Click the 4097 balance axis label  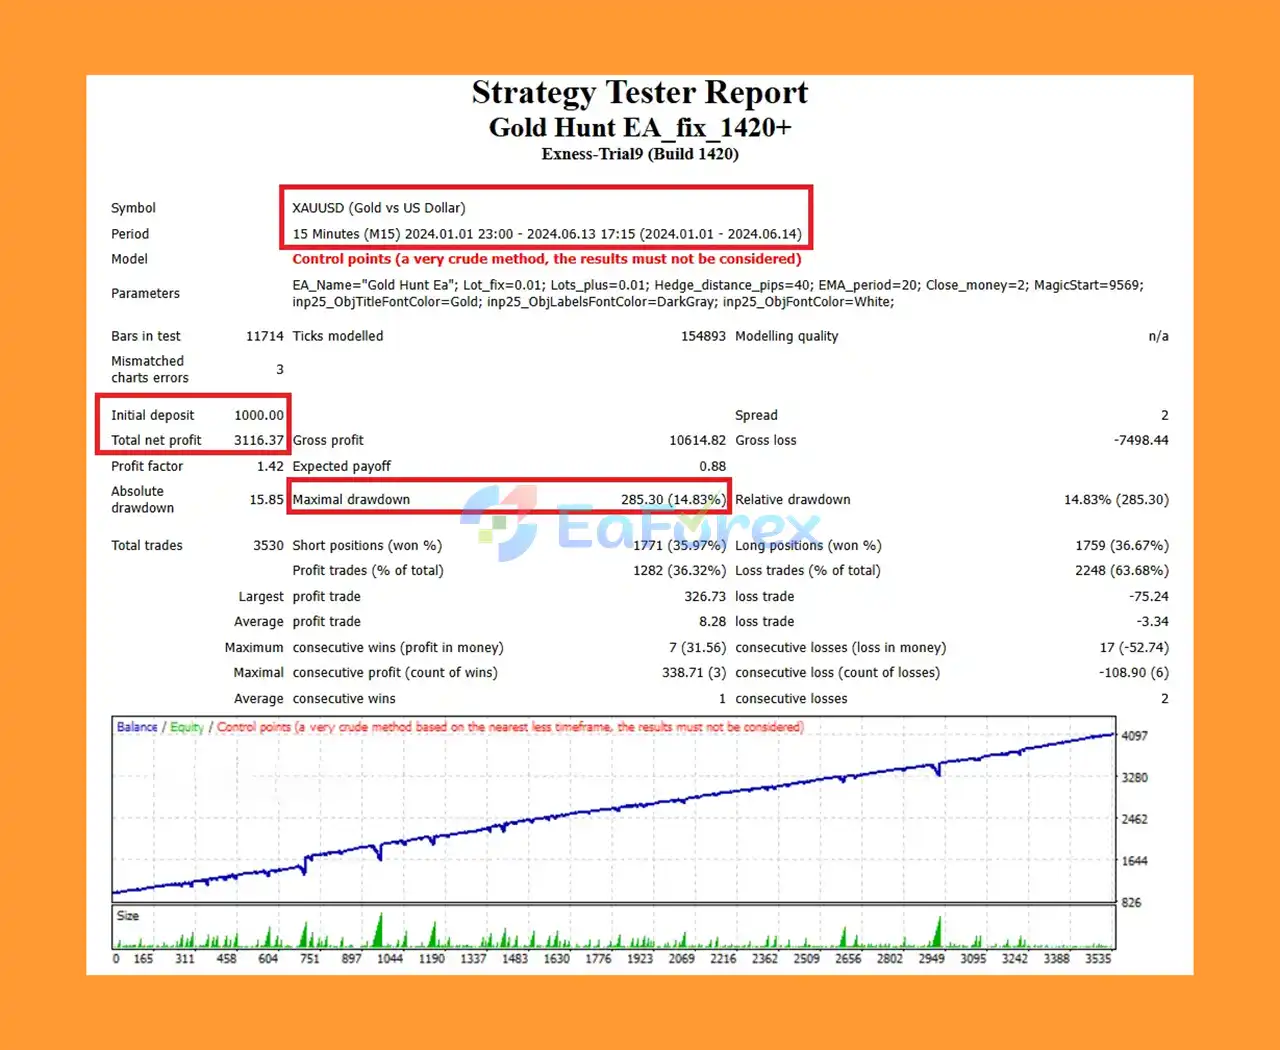point(1134,736)
